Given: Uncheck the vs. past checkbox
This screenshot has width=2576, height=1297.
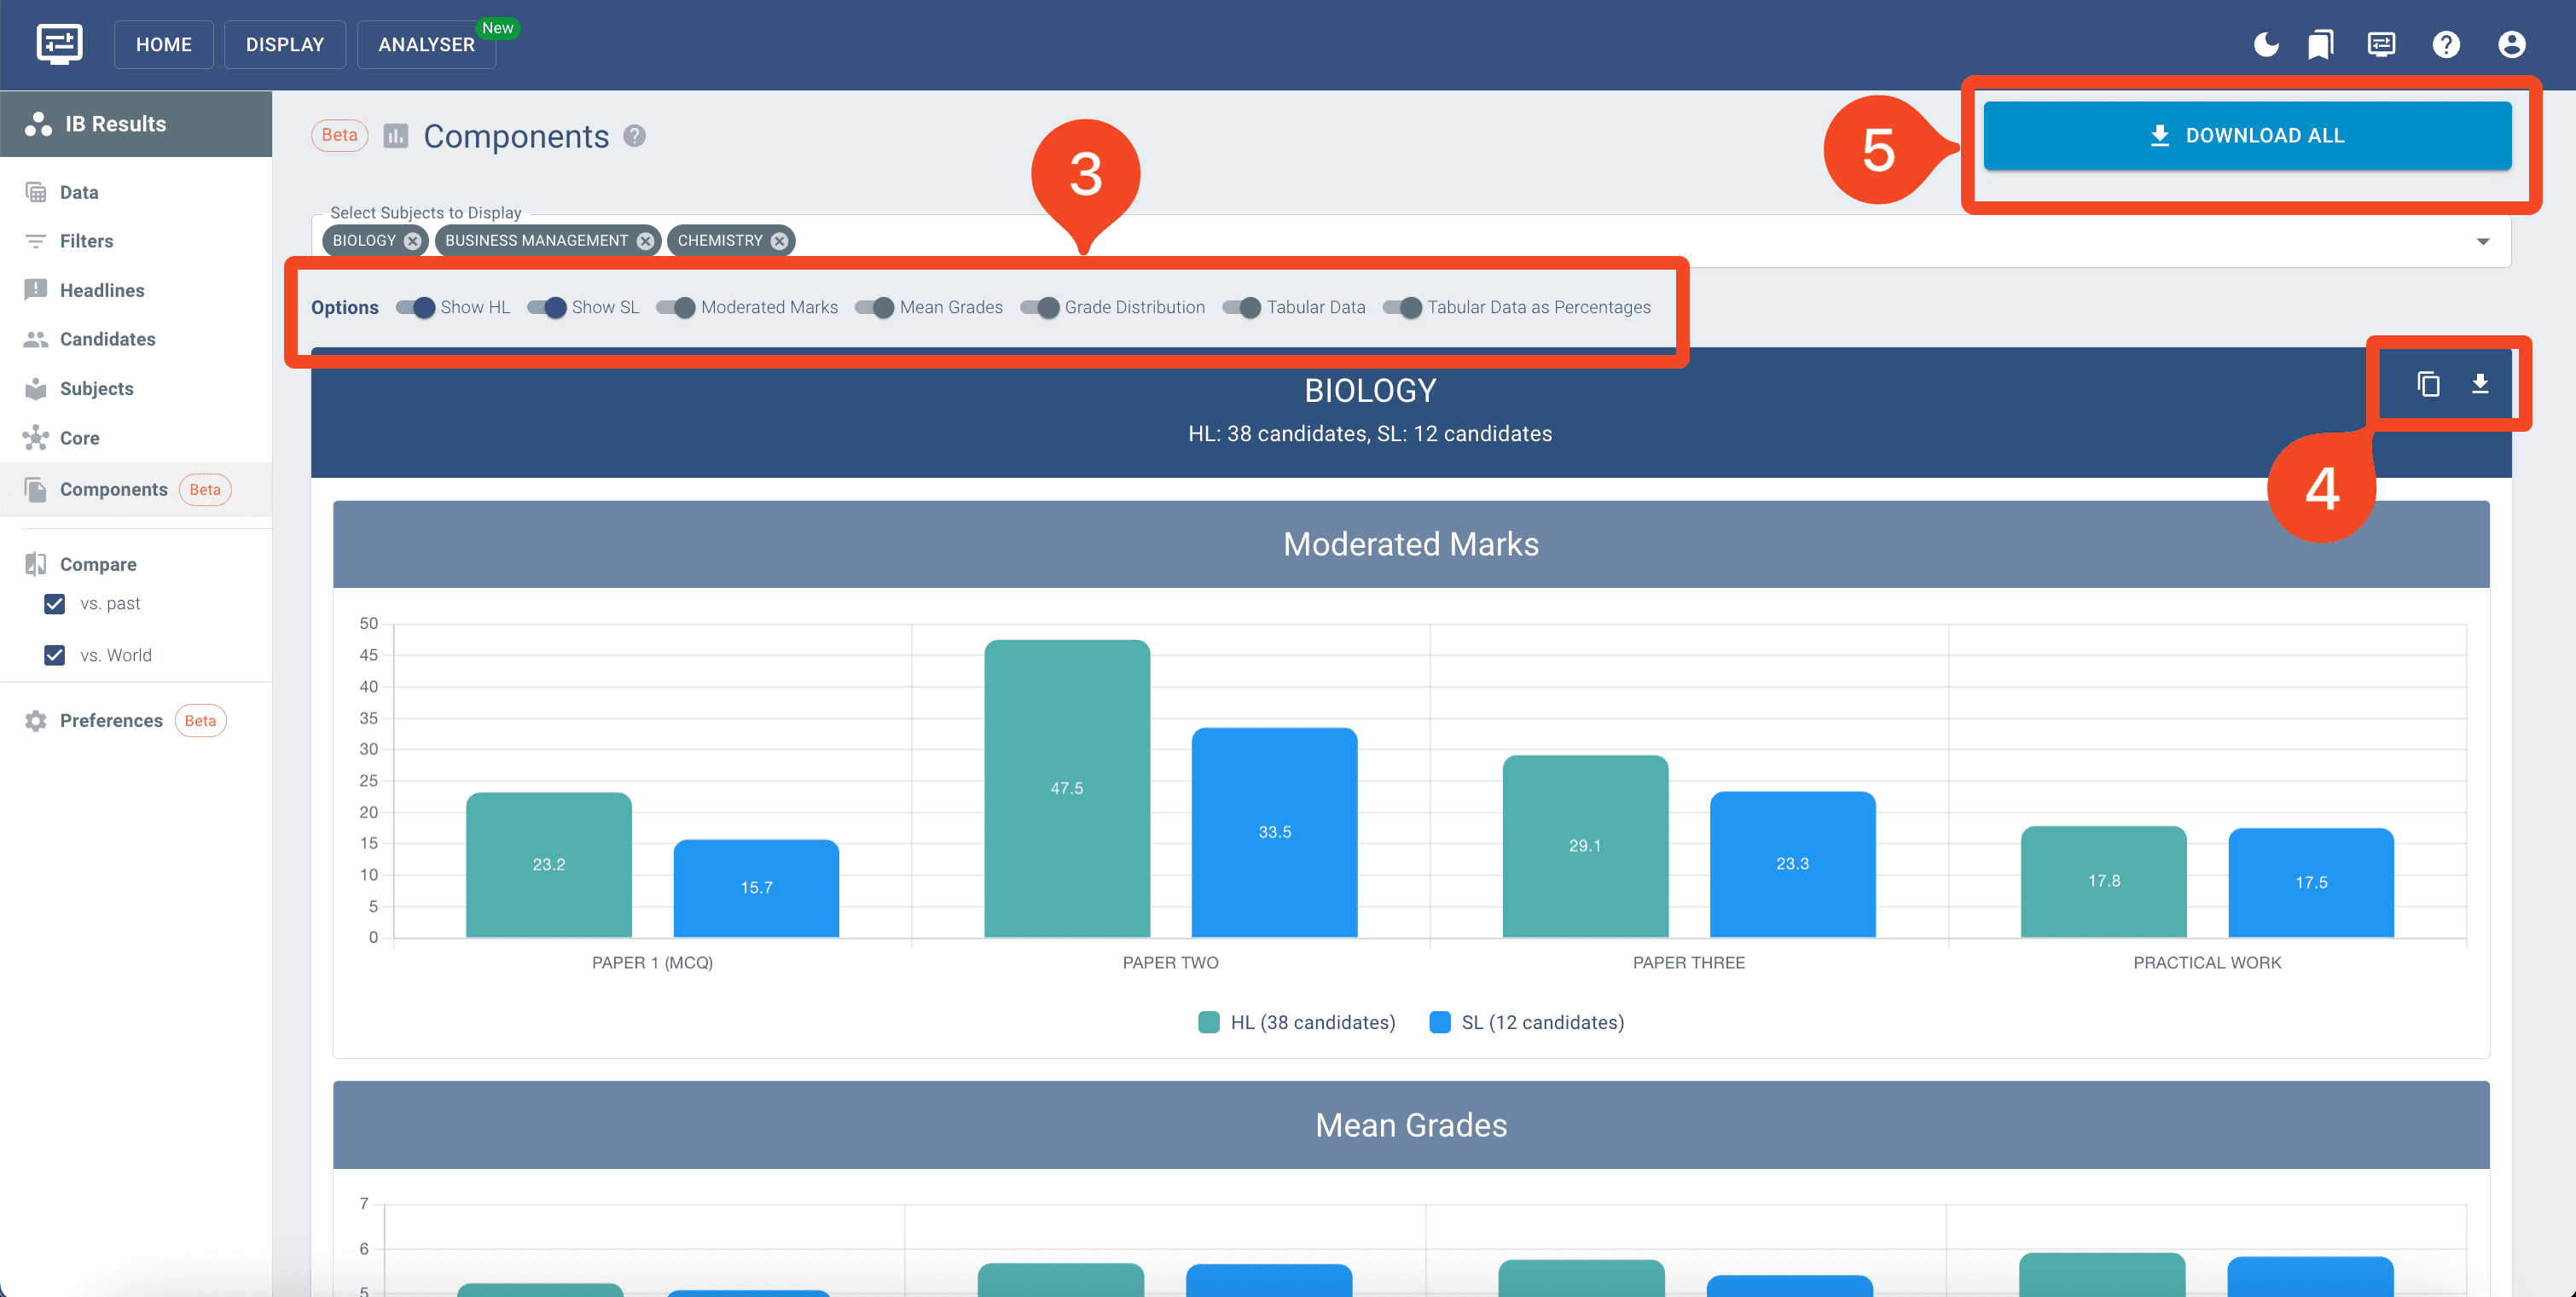Looking at the screenshot, I should [55, 603].
